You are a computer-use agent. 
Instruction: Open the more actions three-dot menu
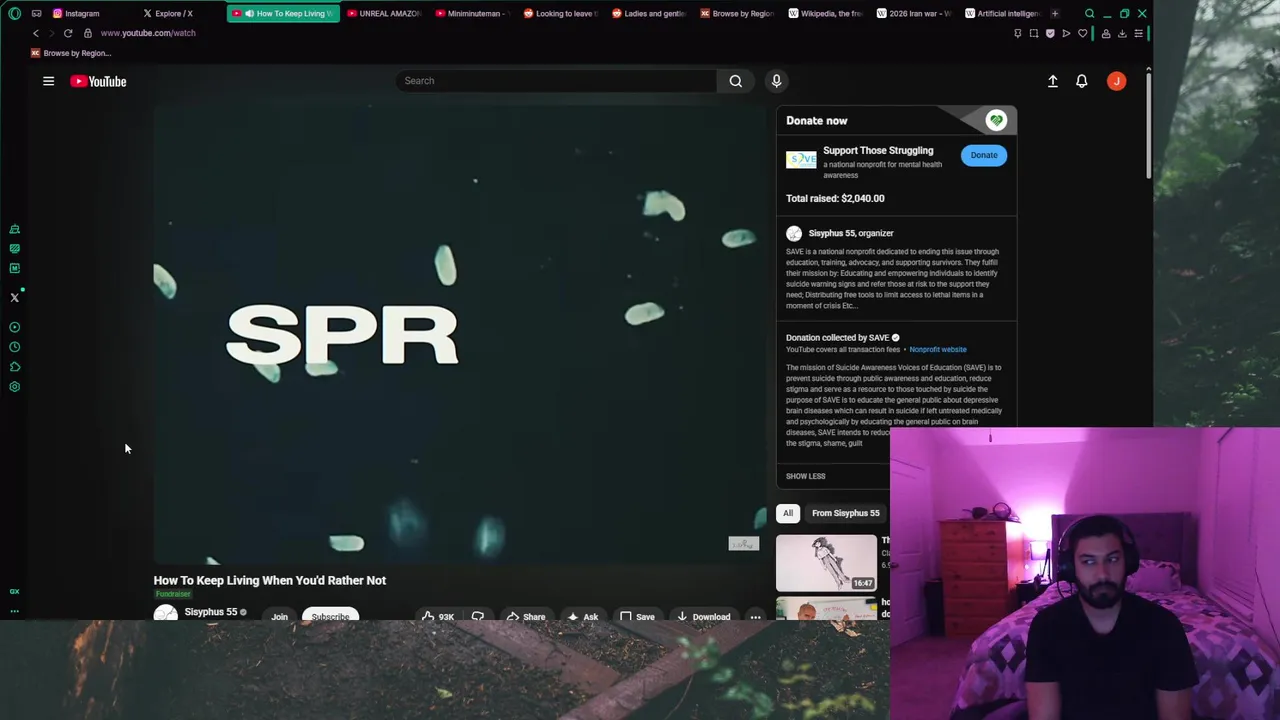pyautogui.click(x=755, y=616)
